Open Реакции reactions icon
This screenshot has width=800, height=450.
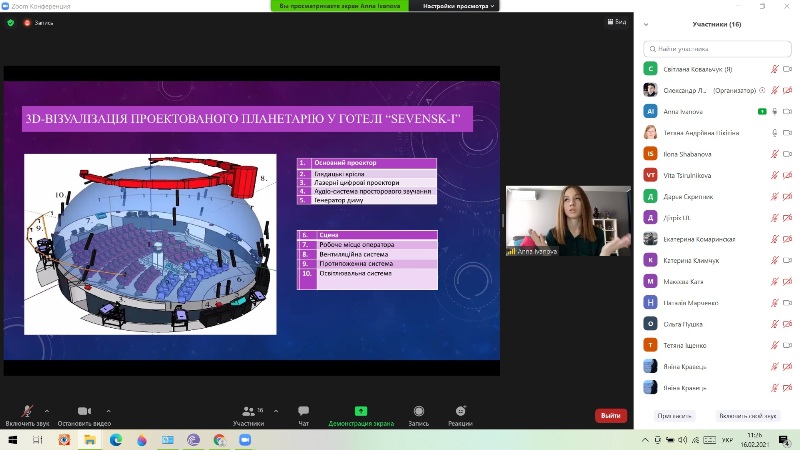tap(460, 411)
